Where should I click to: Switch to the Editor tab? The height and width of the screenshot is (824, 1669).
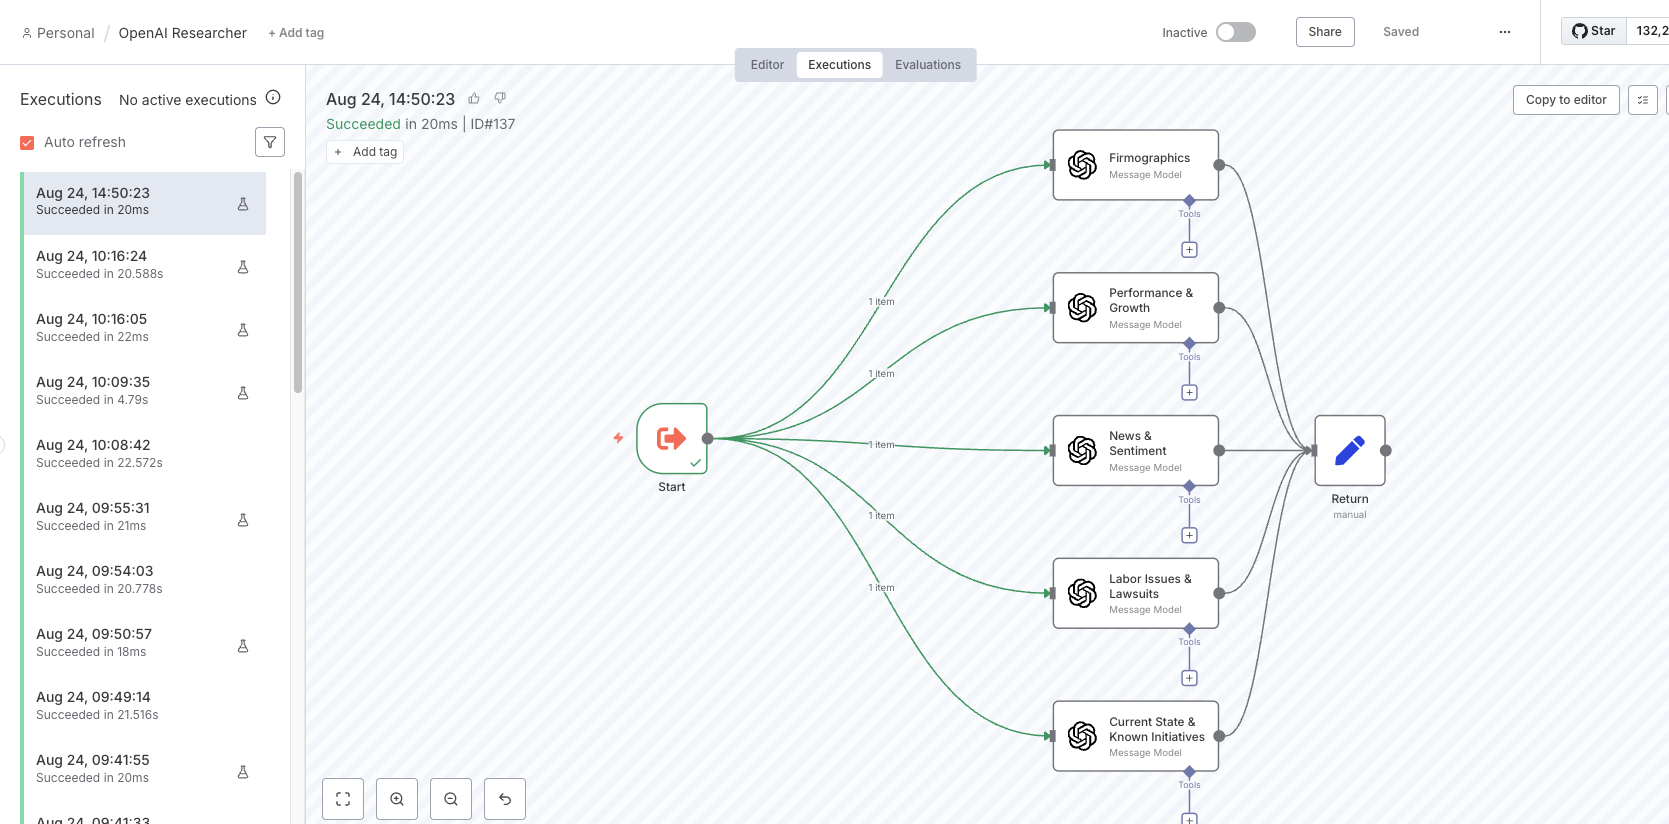click(x=767, y=65)
